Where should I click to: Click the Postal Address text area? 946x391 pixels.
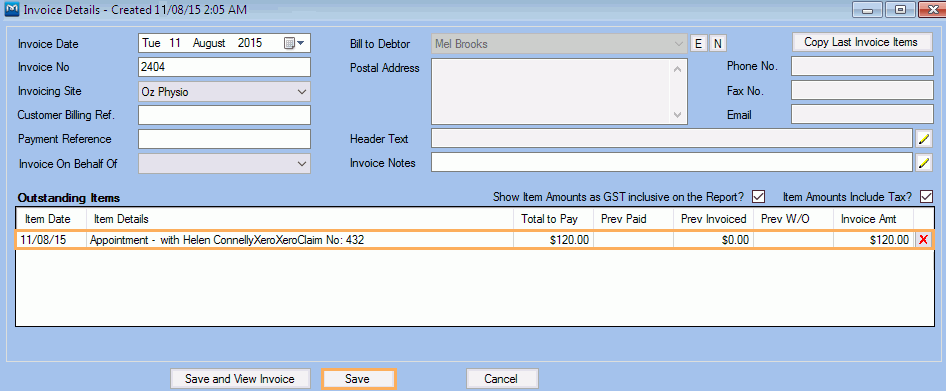pyautogui.click(x=559, y=91)
